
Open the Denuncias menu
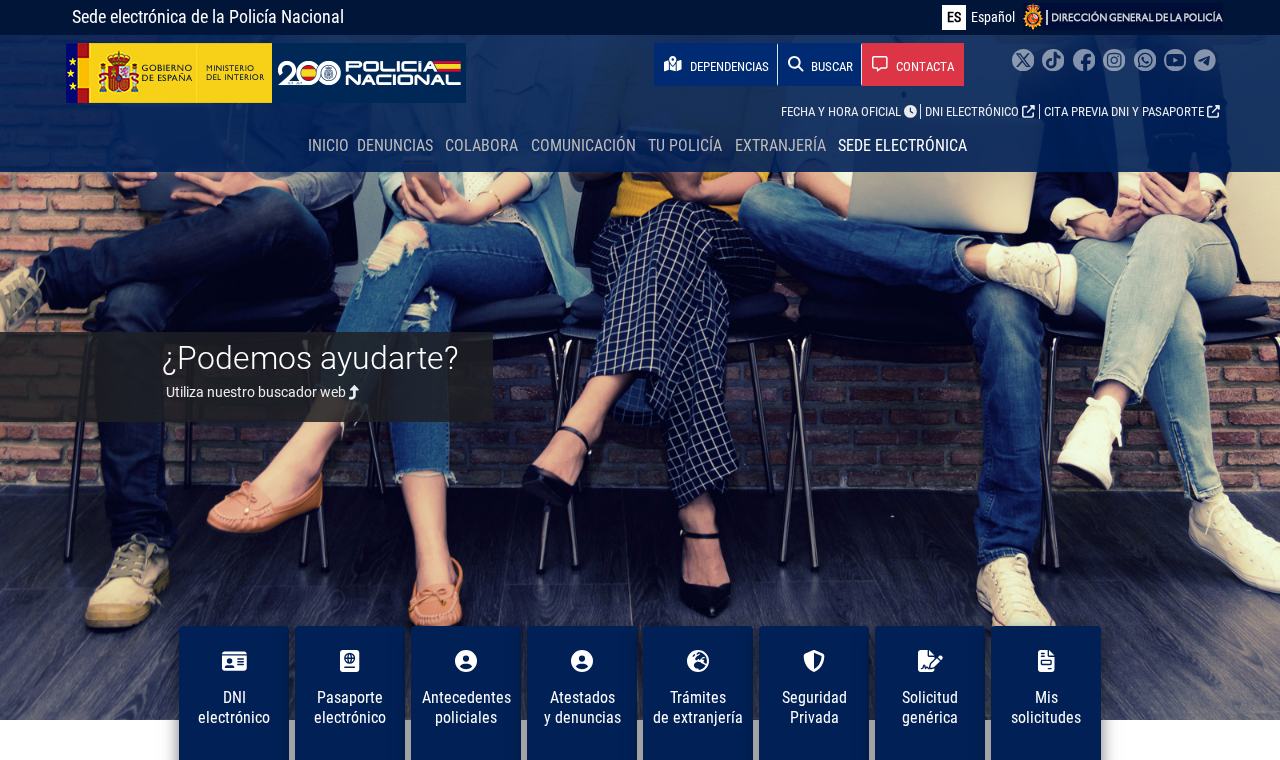395,145
